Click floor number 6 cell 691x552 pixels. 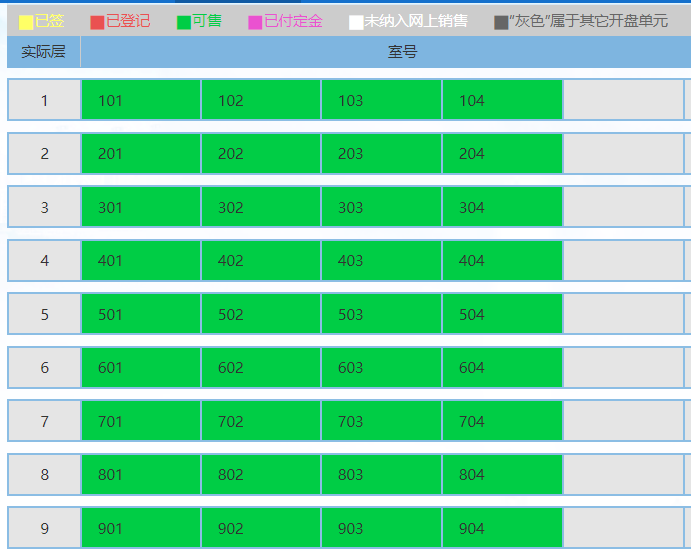click(x=45, y=367)
